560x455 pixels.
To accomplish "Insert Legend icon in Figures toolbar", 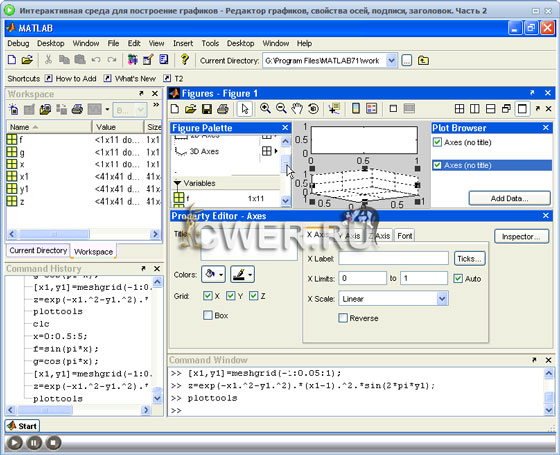I will 372,108.
